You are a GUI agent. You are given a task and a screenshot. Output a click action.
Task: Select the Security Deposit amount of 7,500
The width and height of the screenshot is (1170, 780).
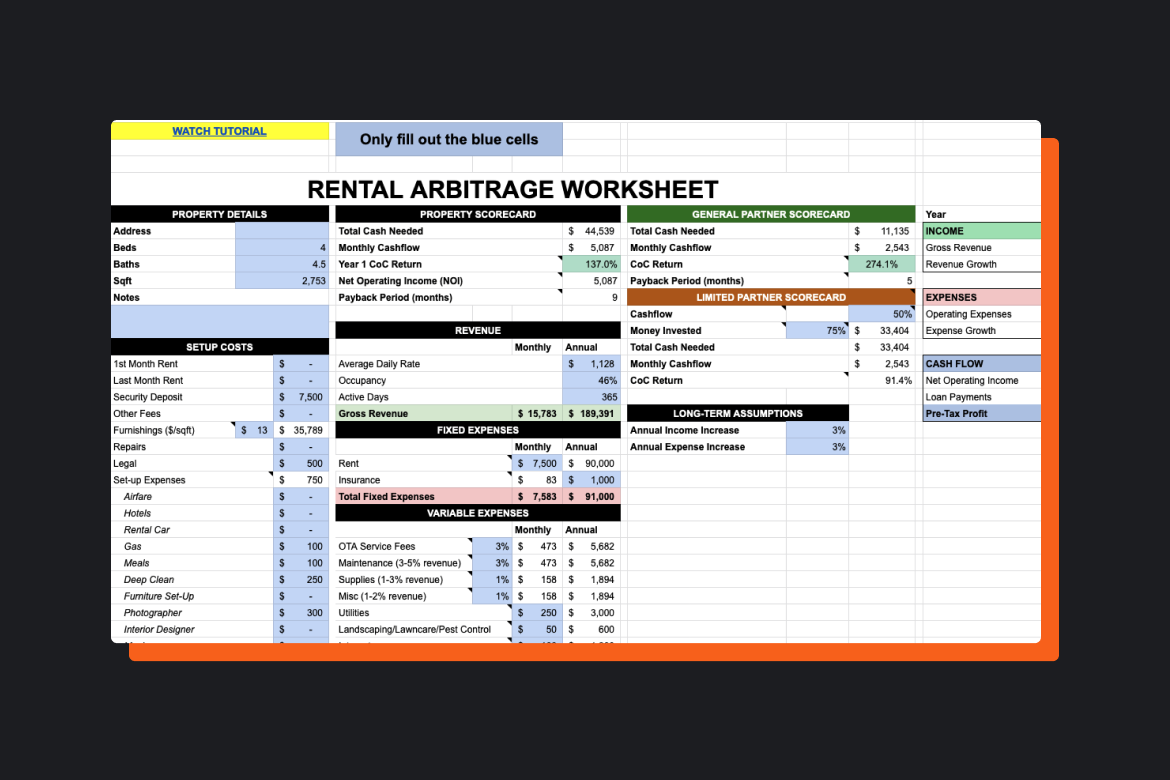coord(301,397)
